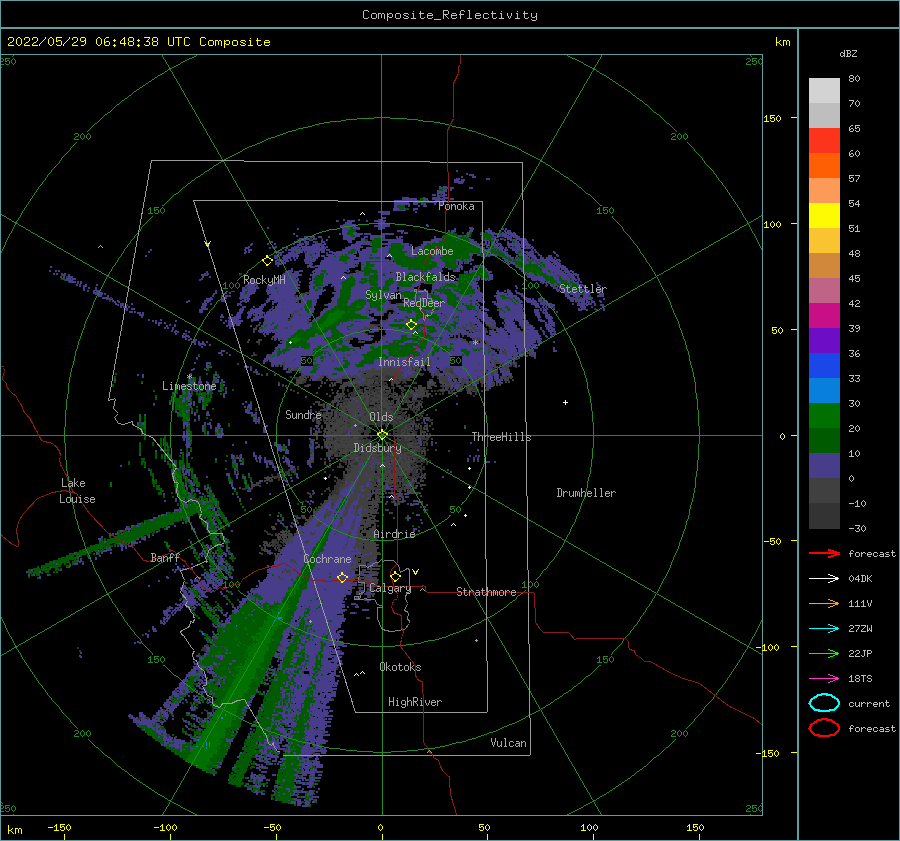Click the HighRiver city label
The width and height of the screenshot is (900, 841).
tap(415, 702)
